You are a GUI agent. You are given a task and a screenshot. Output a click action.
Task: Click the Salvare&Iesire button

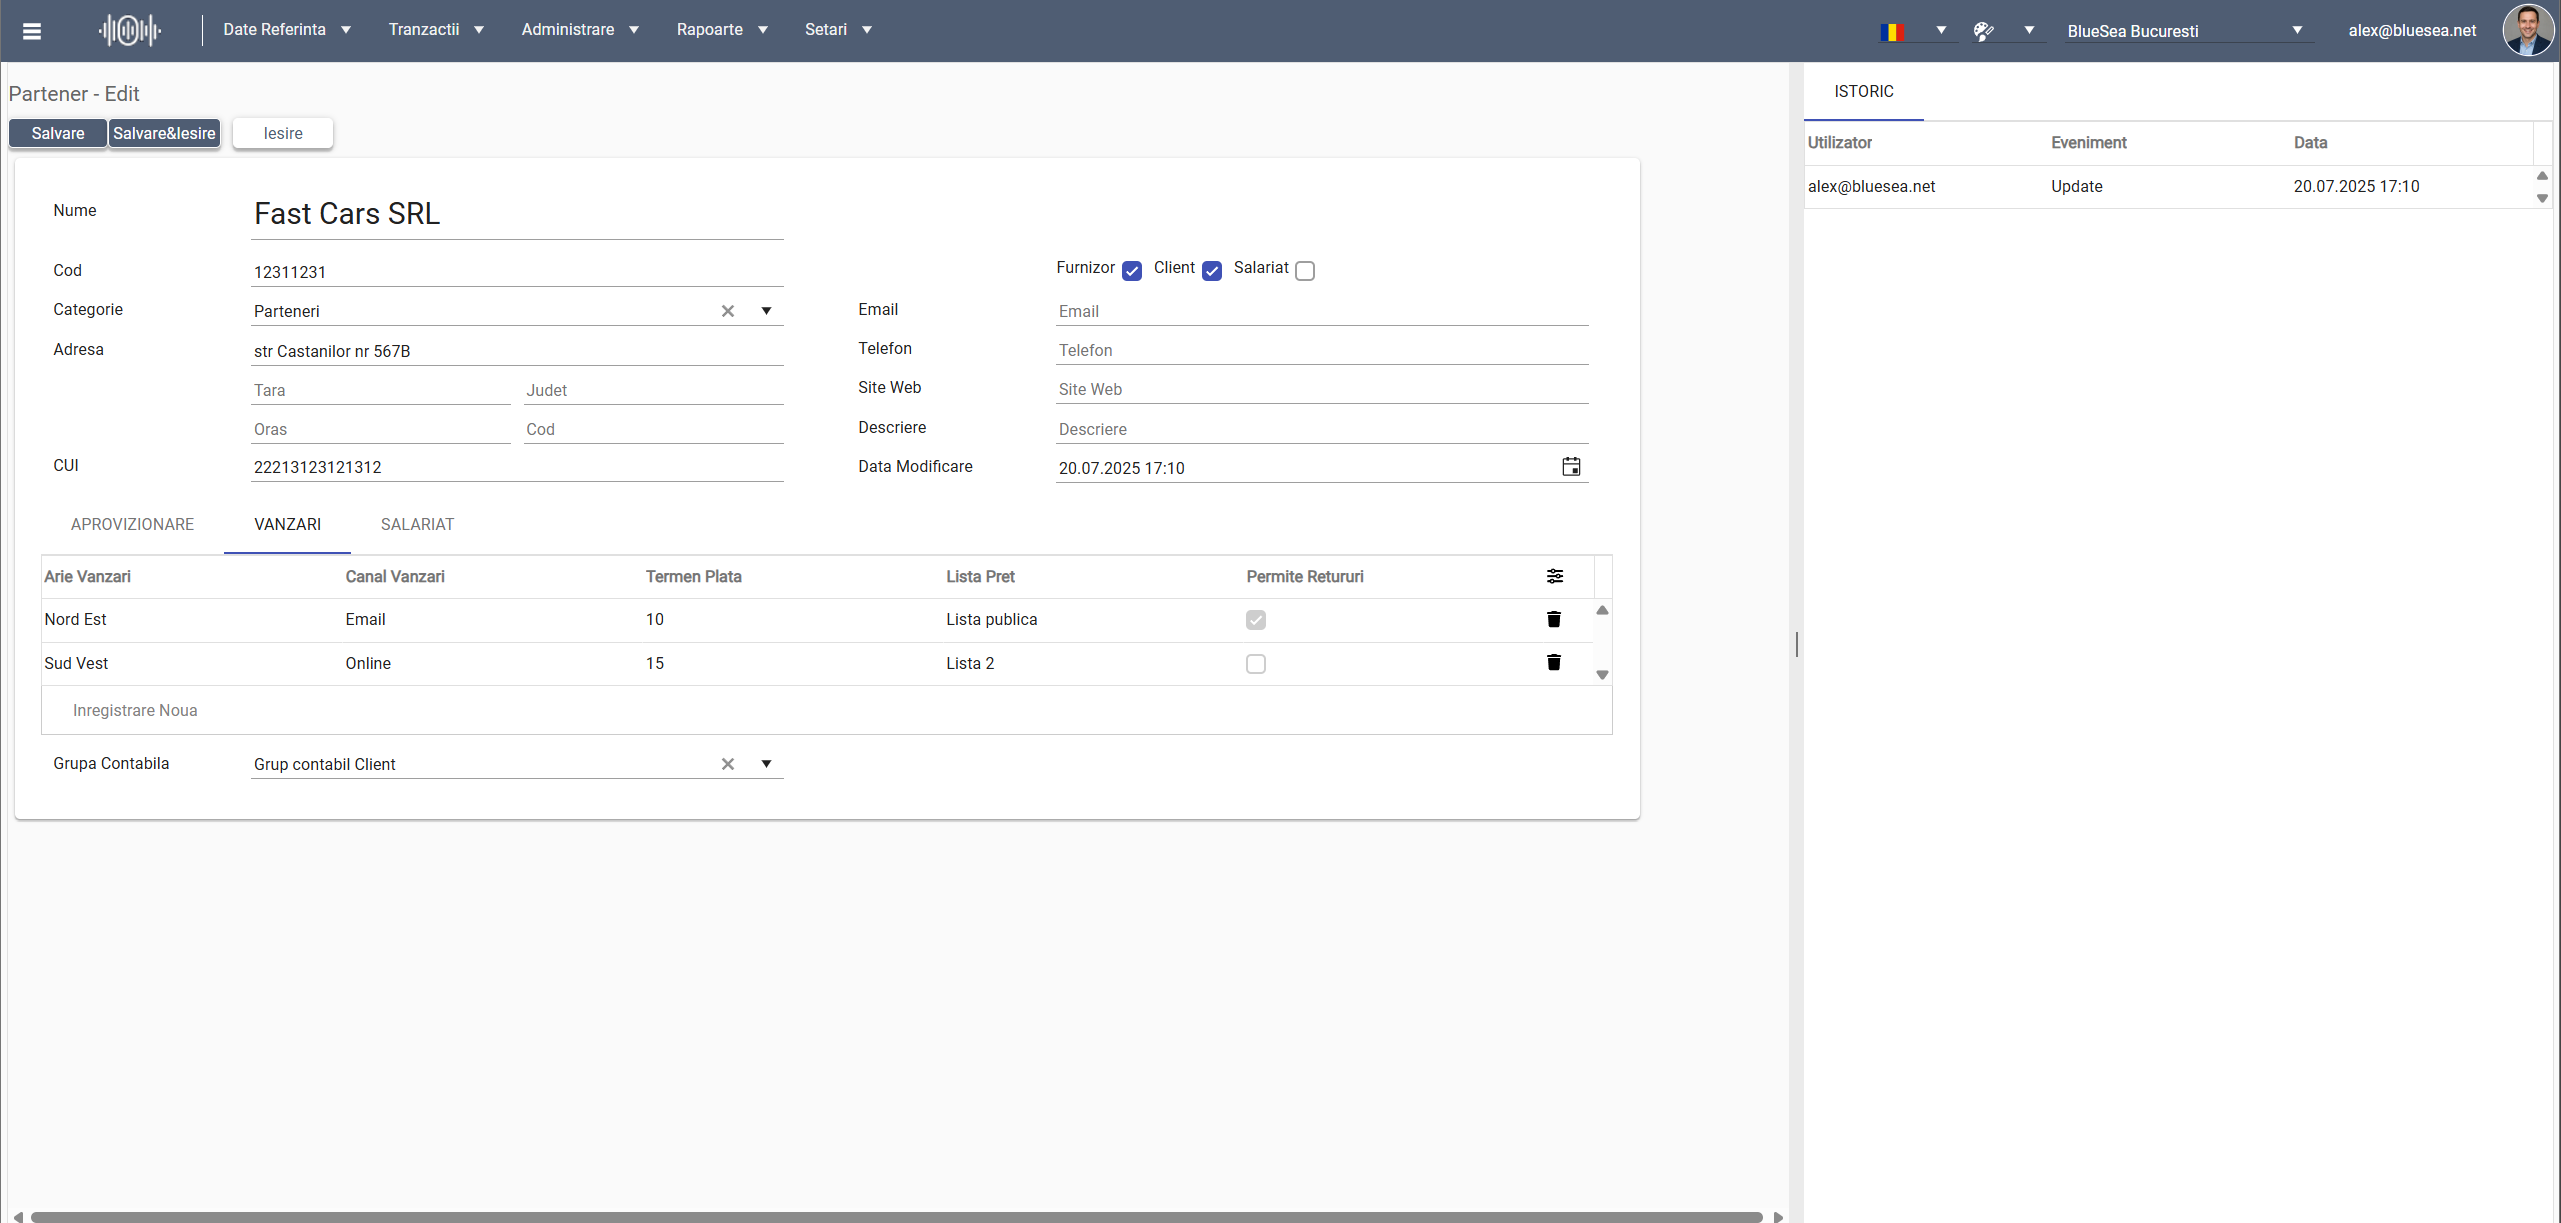click(164, 133)
